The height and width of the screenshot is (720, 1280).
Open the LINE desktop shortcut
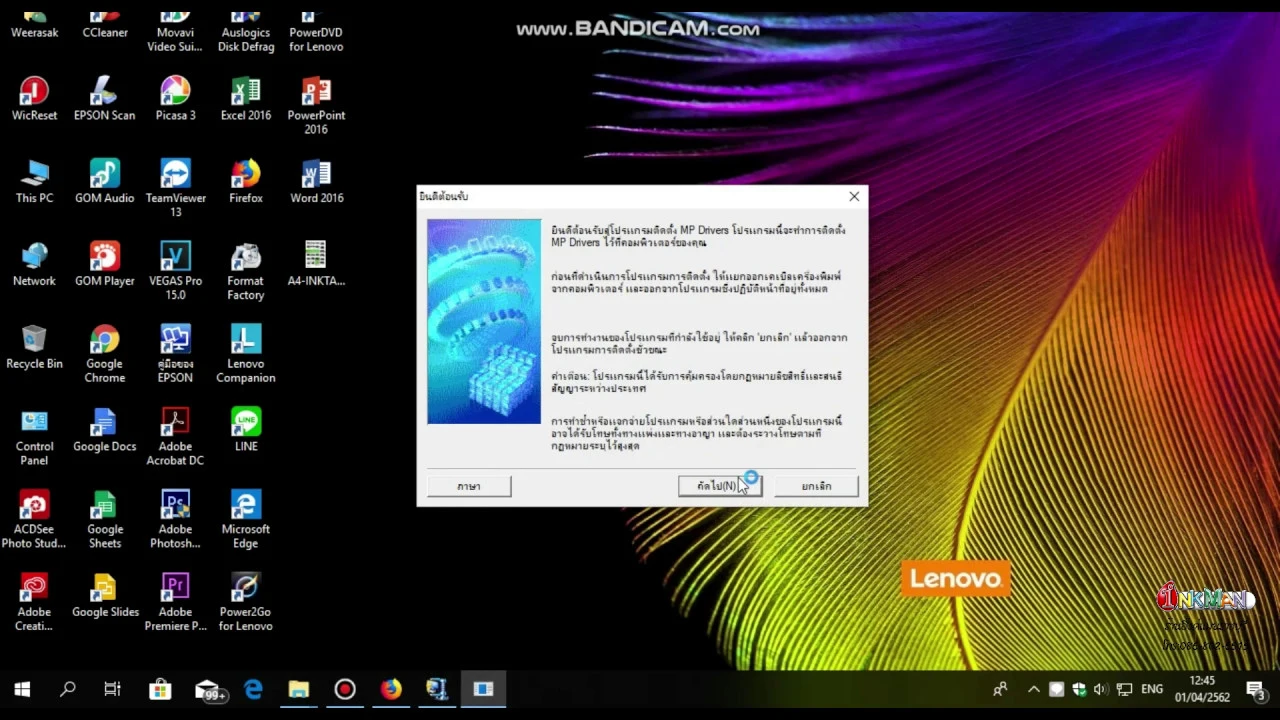246,431
